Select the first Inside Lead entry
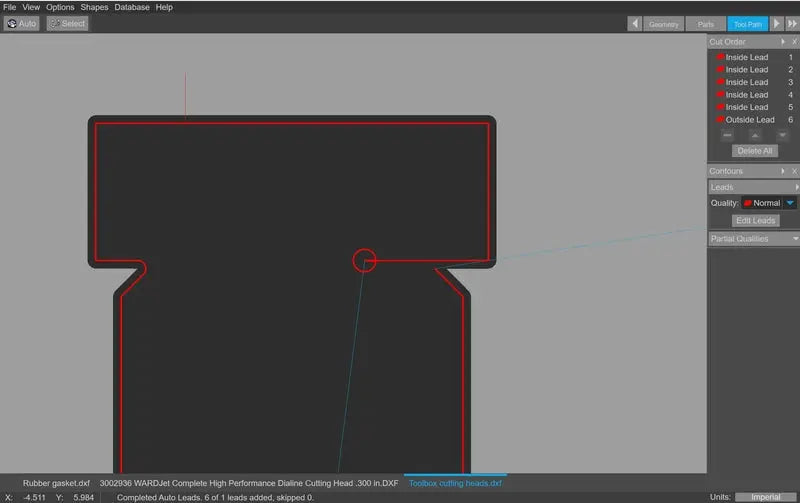800x503 pixels. tap(746, 58)
